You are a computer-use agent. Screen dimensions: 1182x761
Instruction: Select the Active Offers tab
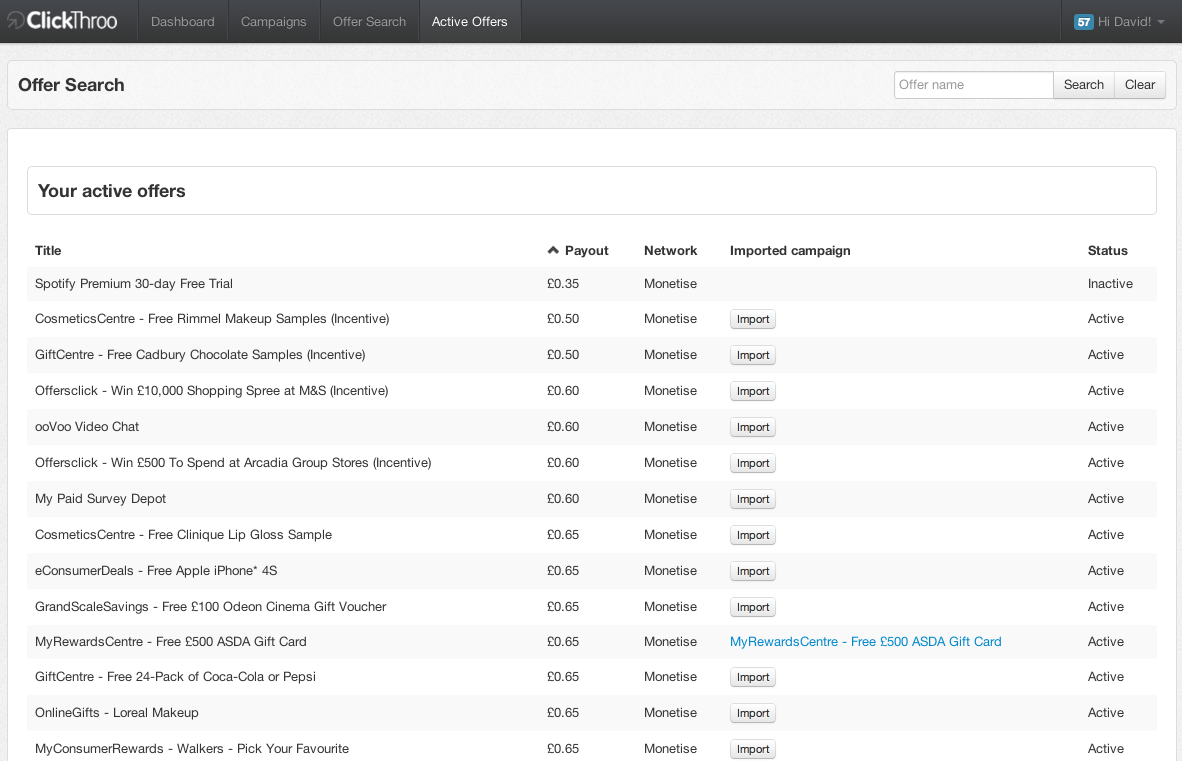(469, 22)
